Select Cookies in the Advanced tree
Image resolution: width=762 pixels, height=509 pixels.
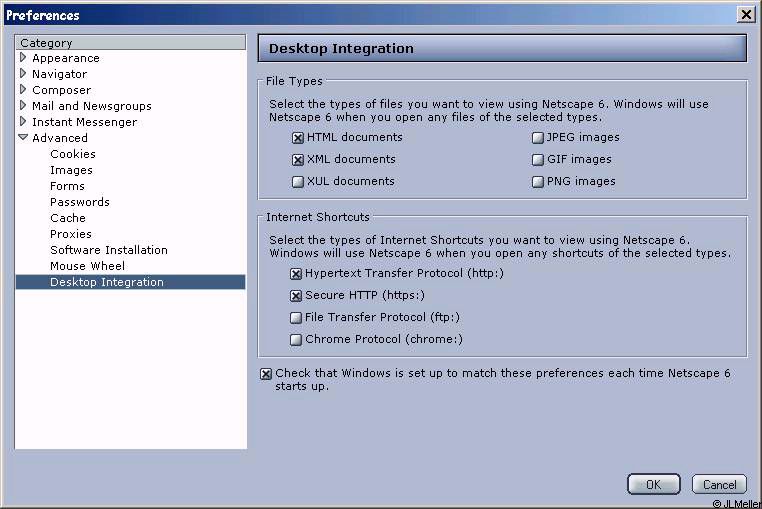pos(73,154)
